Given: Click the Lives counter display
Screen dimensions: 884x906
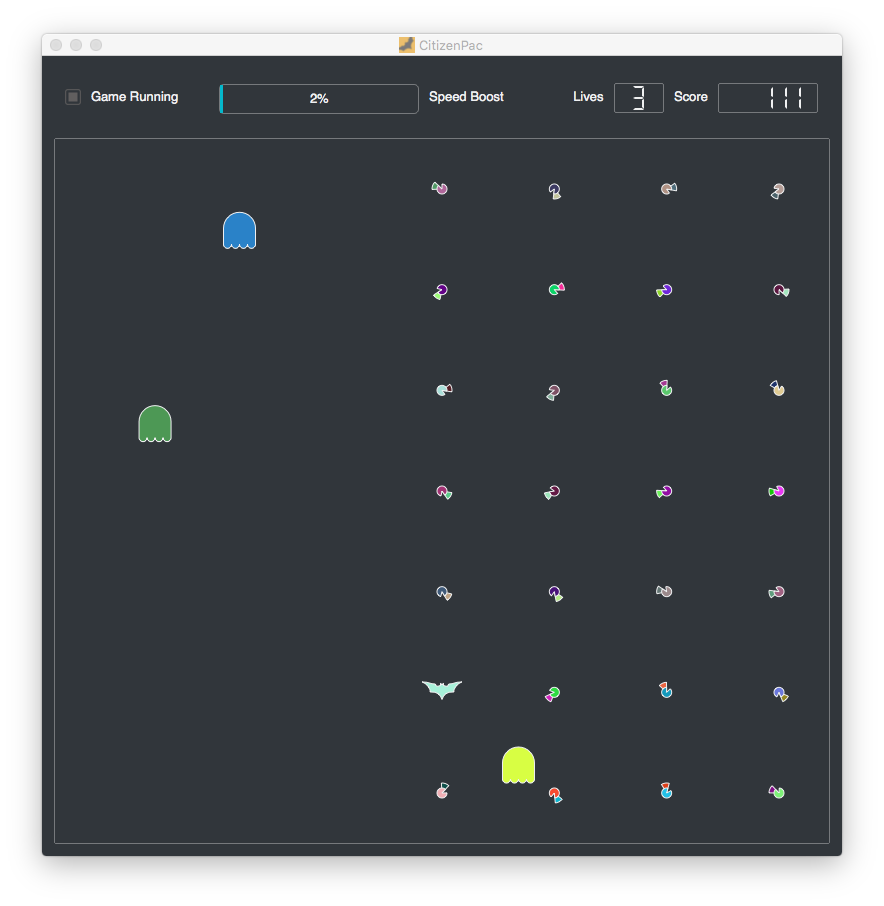Looking at the screenshot, I should coord(638,98).
